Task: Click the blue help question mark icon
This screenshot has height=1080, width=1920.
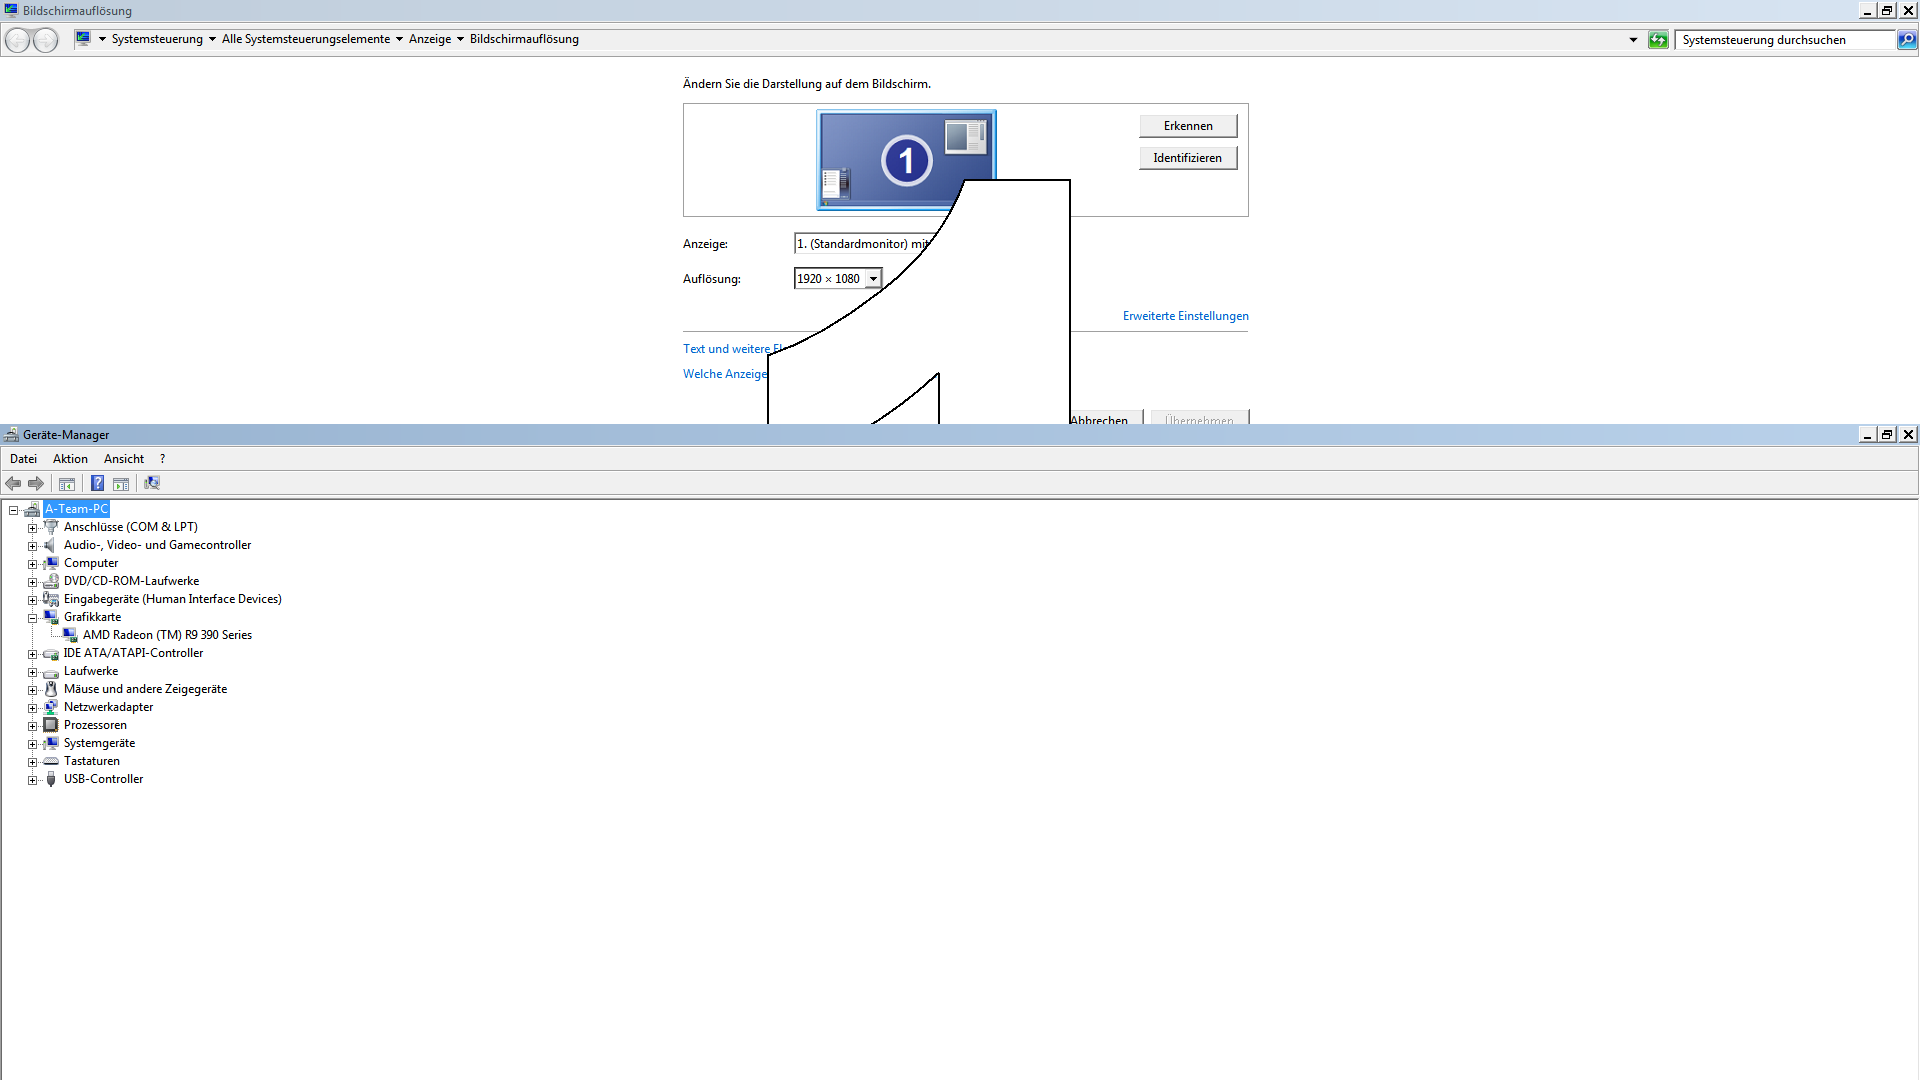Action: pos(98,484)
